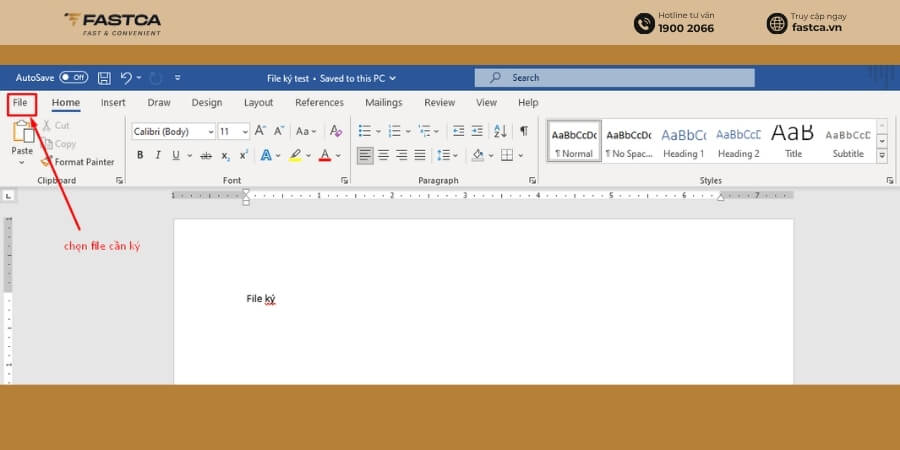Switch to the Insert ribbon tab
Image resolution: width=900 pixels, height=450 pixels.
[x=113, y=103]
